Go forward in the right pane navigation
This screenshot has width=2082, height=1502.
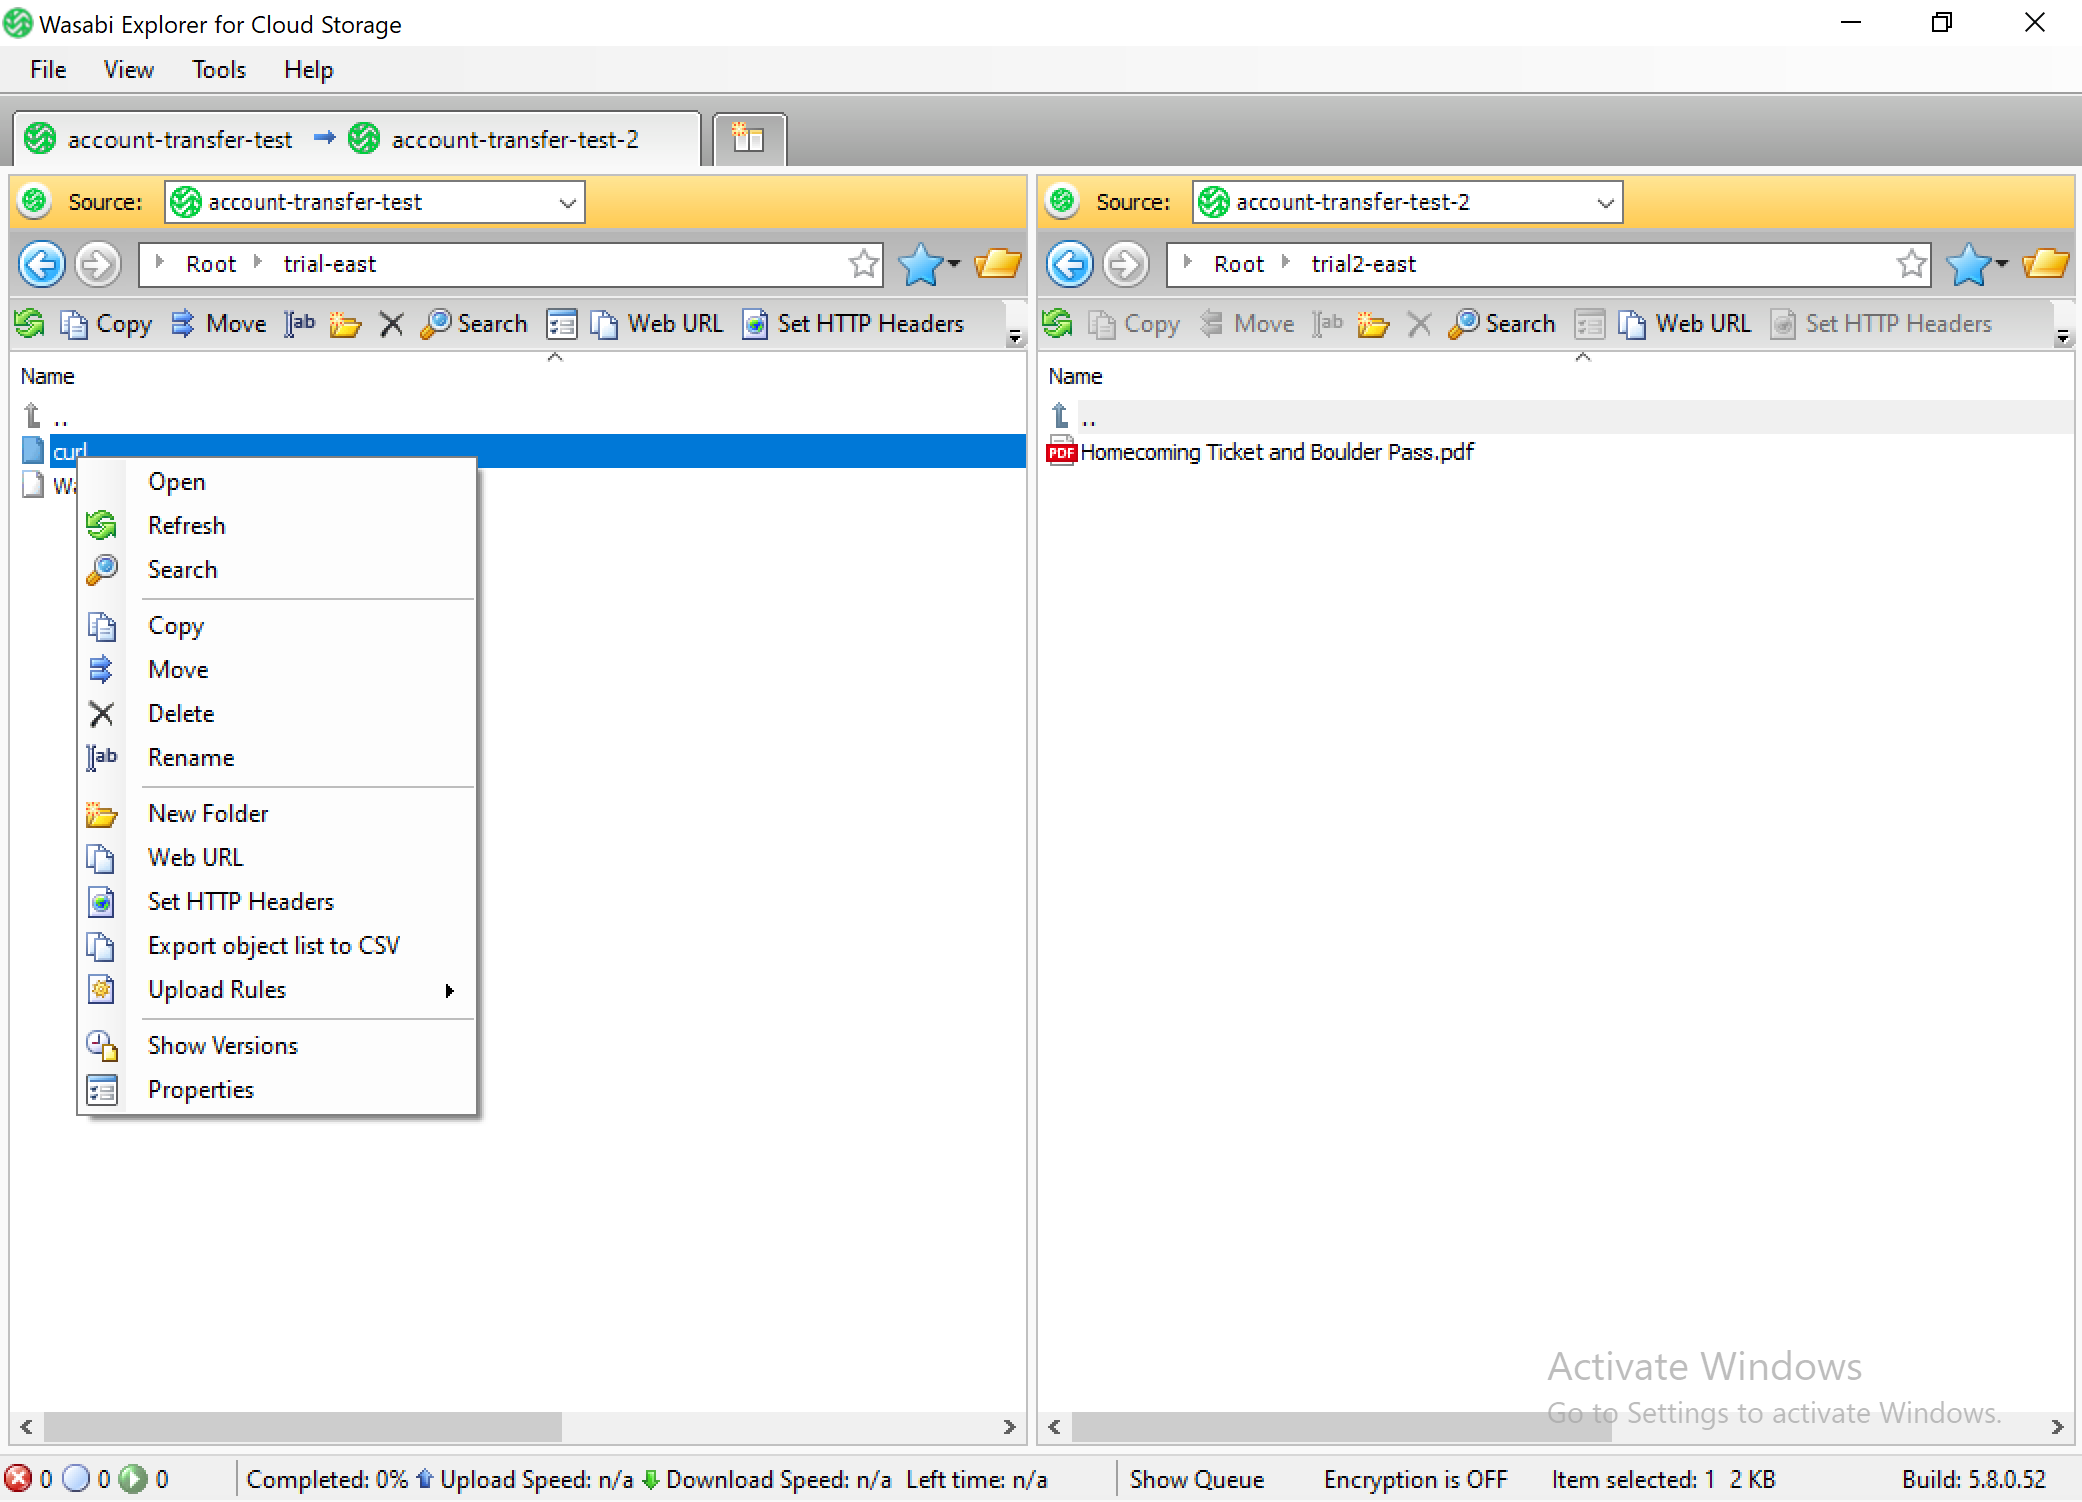[x=1126, y=264]
